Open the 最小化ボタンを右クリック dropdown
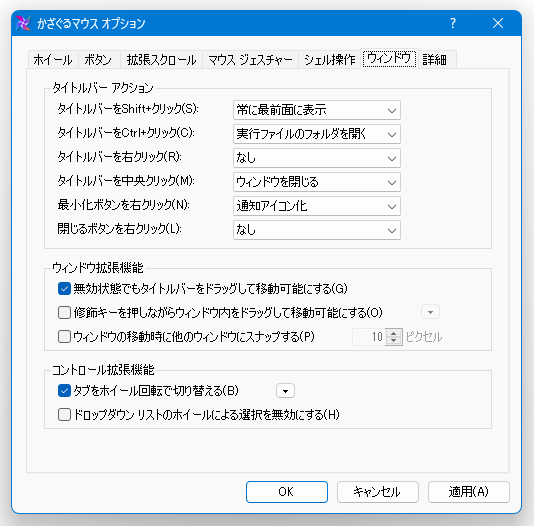 tap(317, 206)
